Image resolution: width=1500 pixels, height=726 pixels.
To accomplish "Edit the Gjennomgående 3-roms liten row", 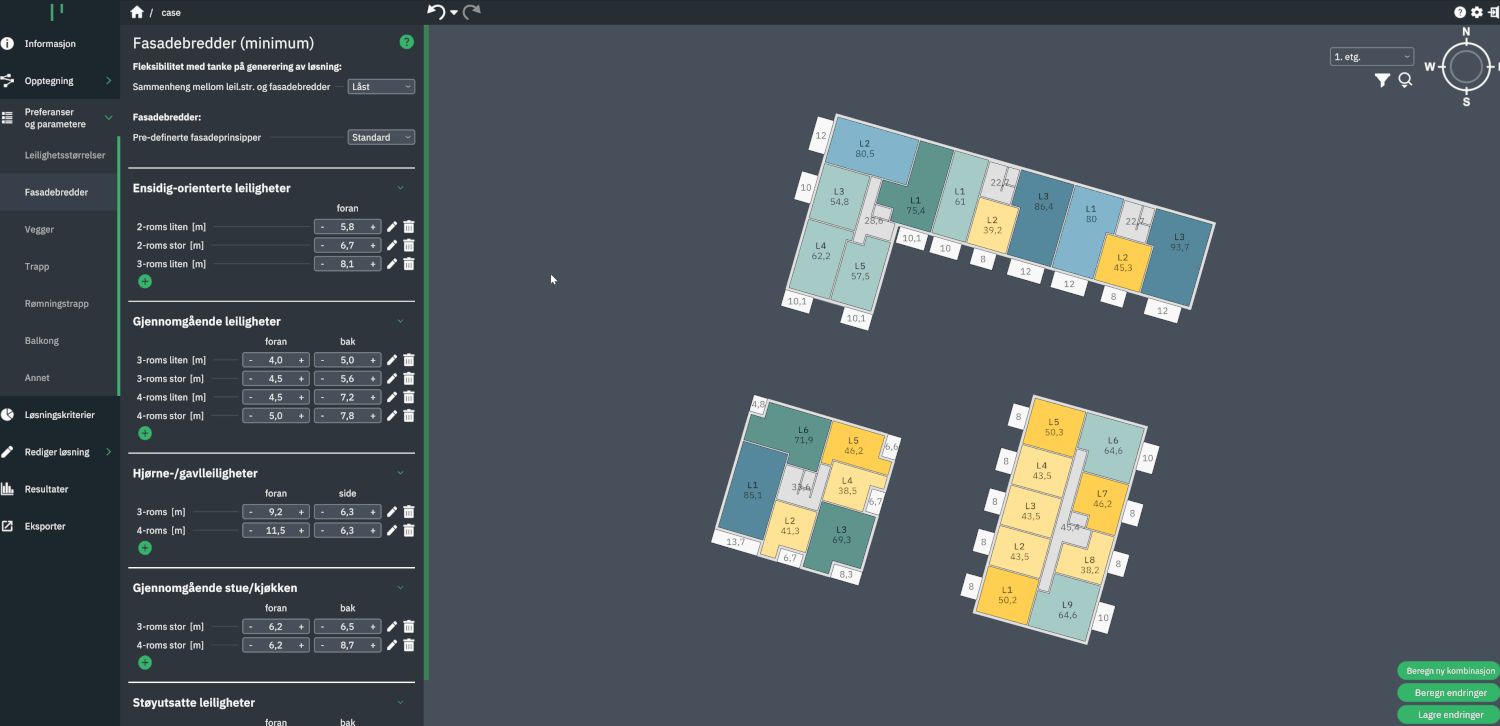I will tap(392, 360).
